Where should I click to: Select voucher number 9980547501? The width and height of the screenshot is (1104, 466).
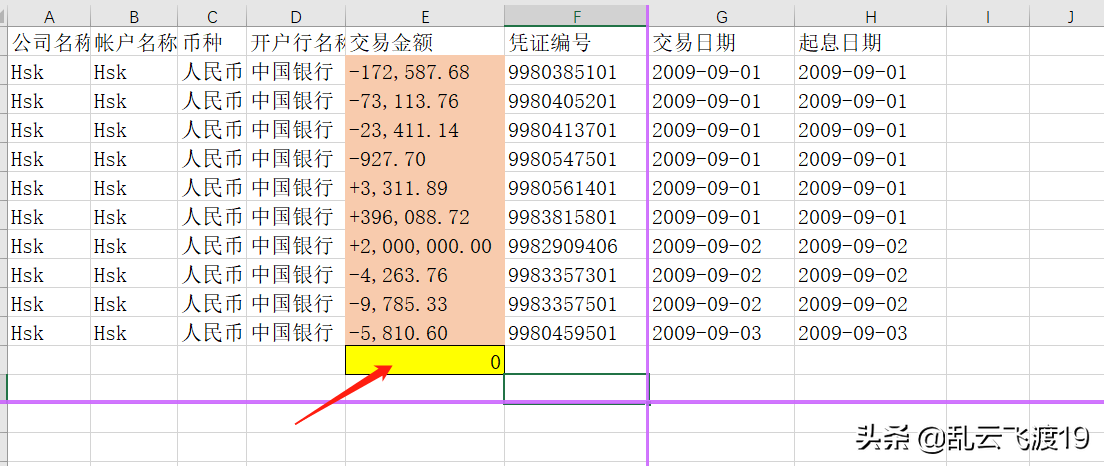tap(577, 158)
